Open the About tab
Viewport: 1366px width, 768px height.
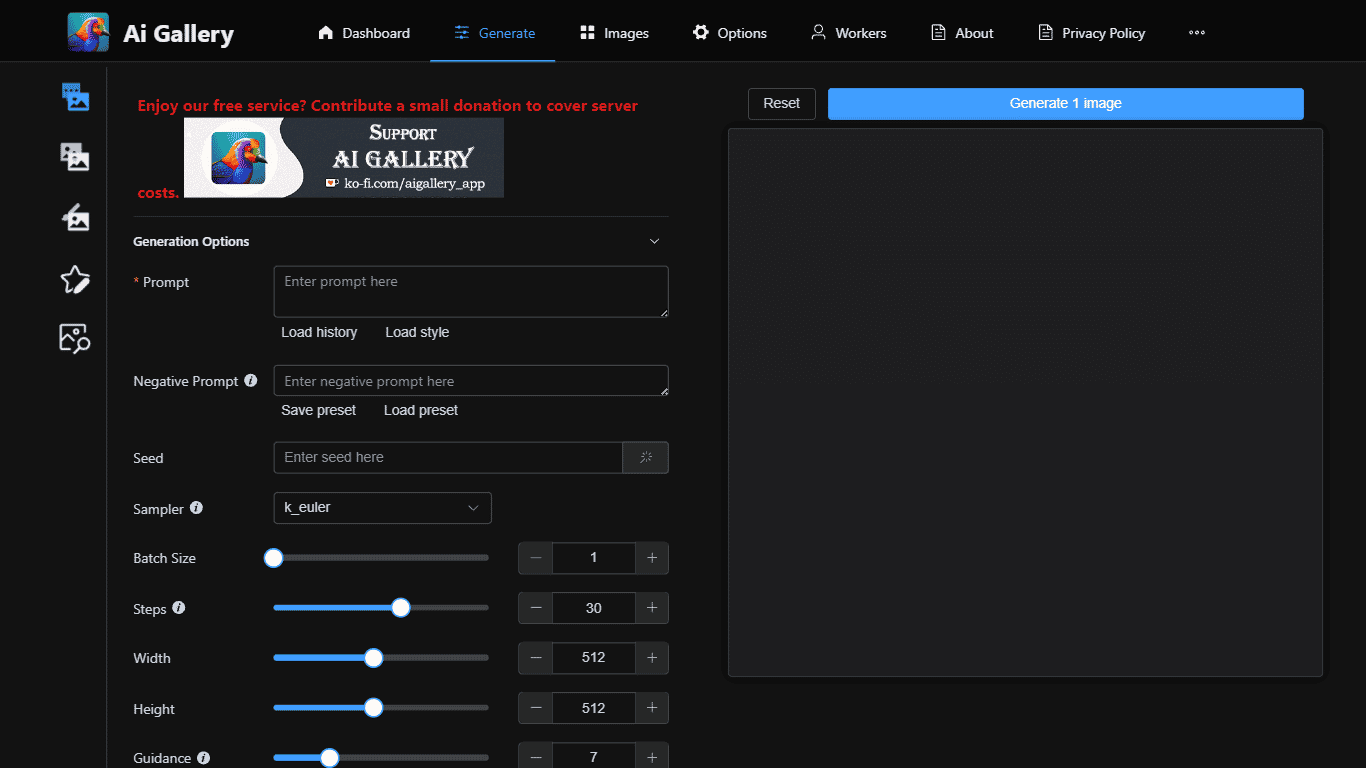pyautogui.click(x=962, y=33)
